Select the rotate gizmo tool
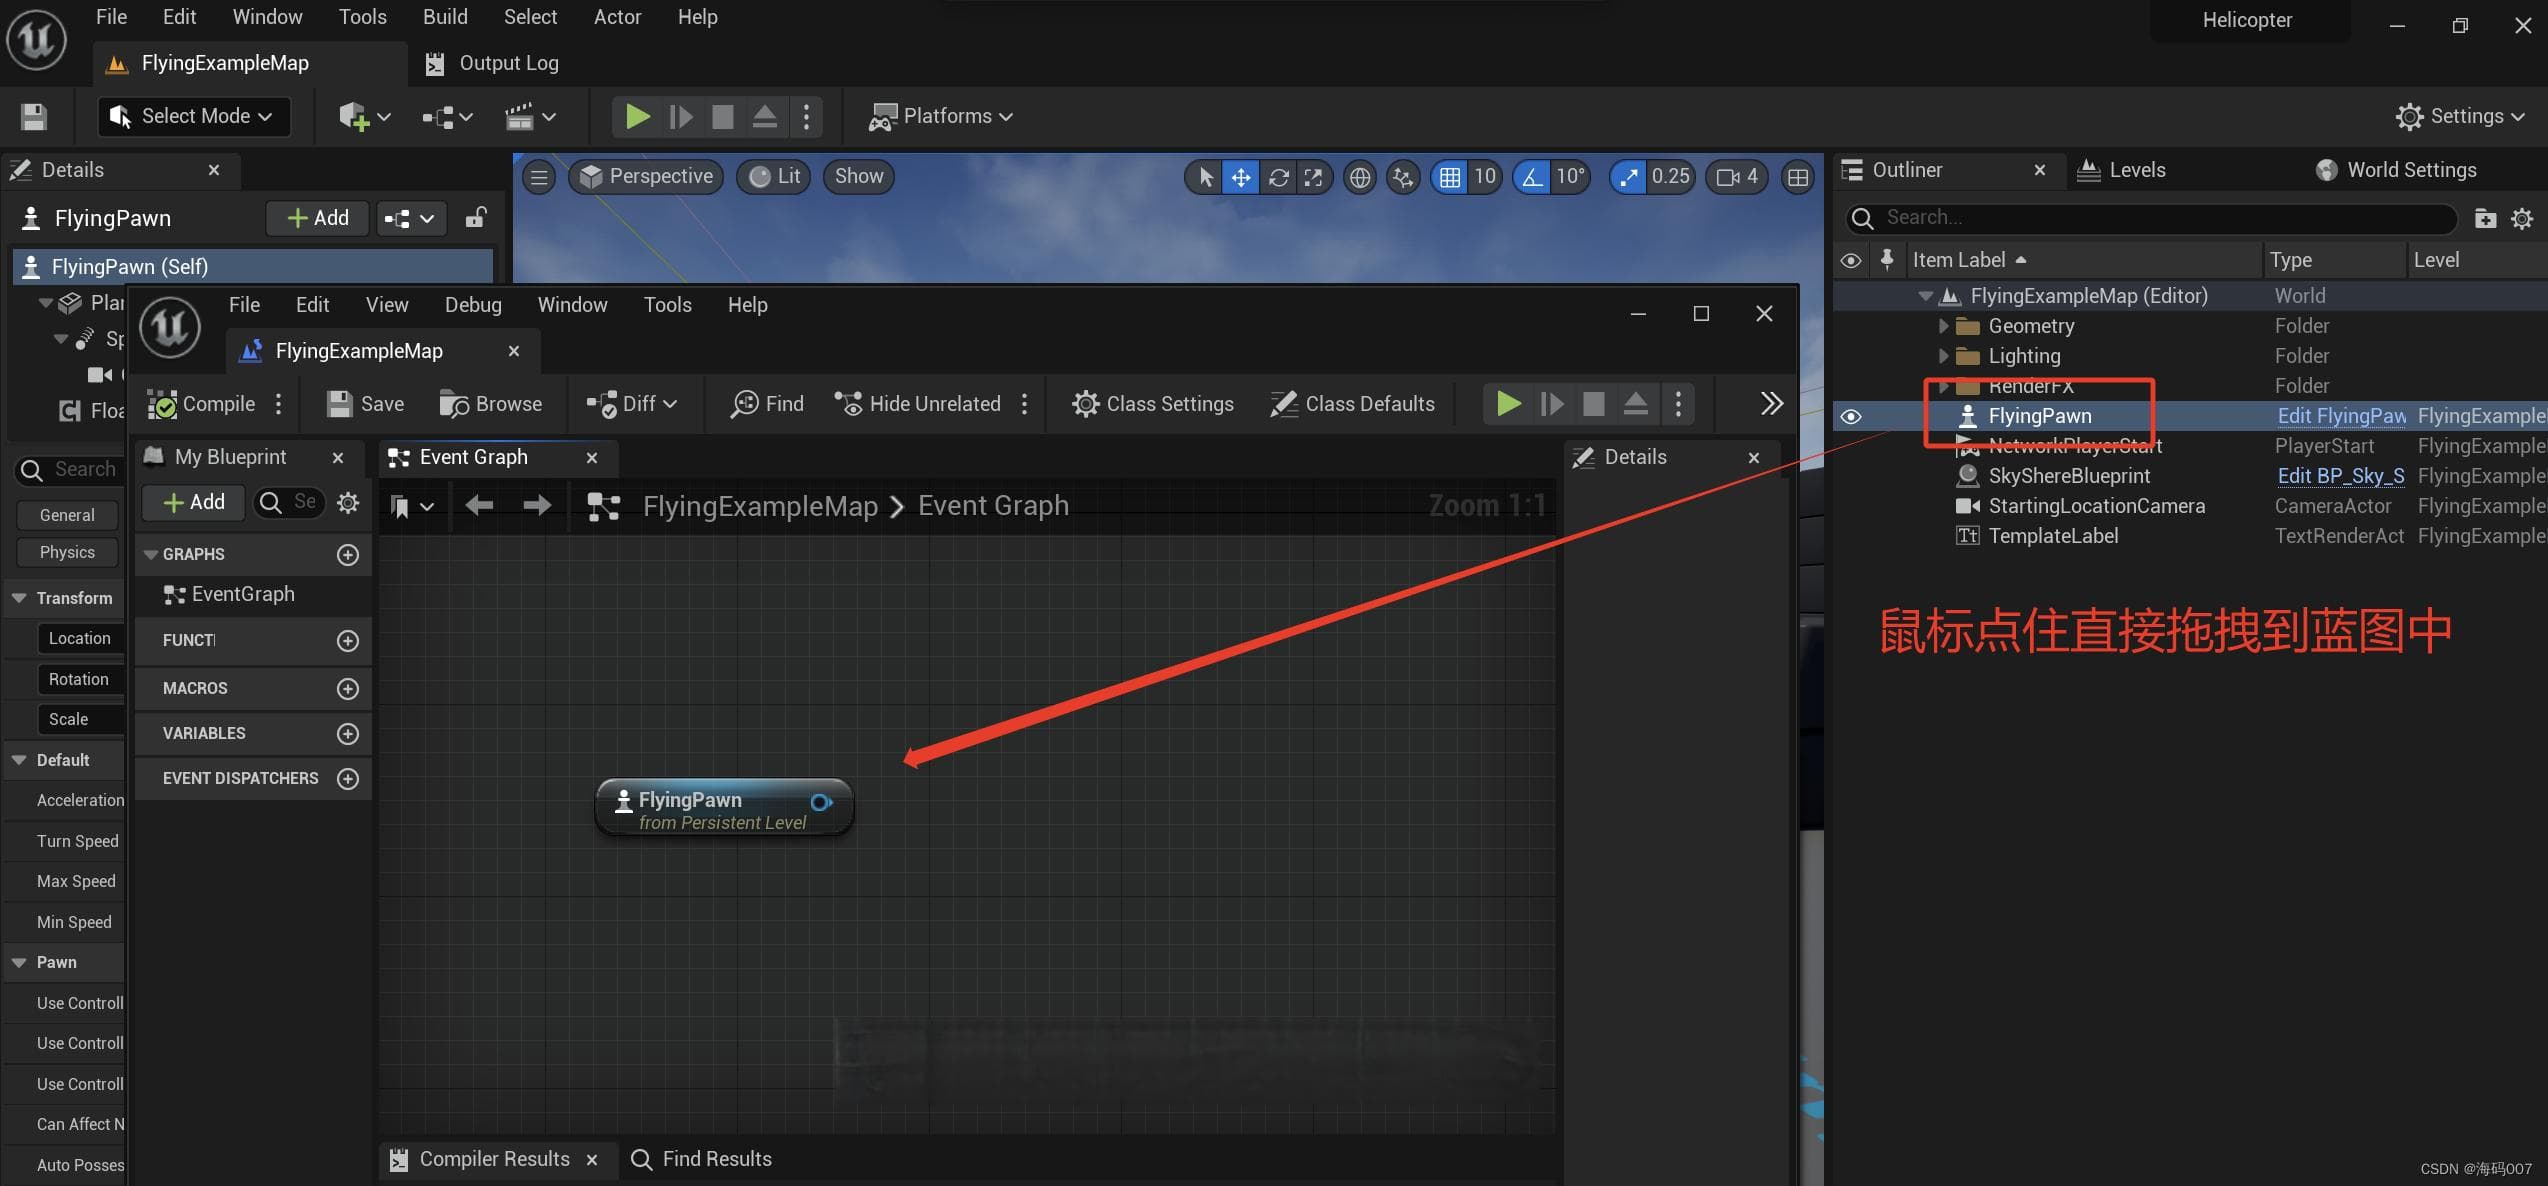Viewport: 2548px width, 1186px height. [x=1277, y=177]
